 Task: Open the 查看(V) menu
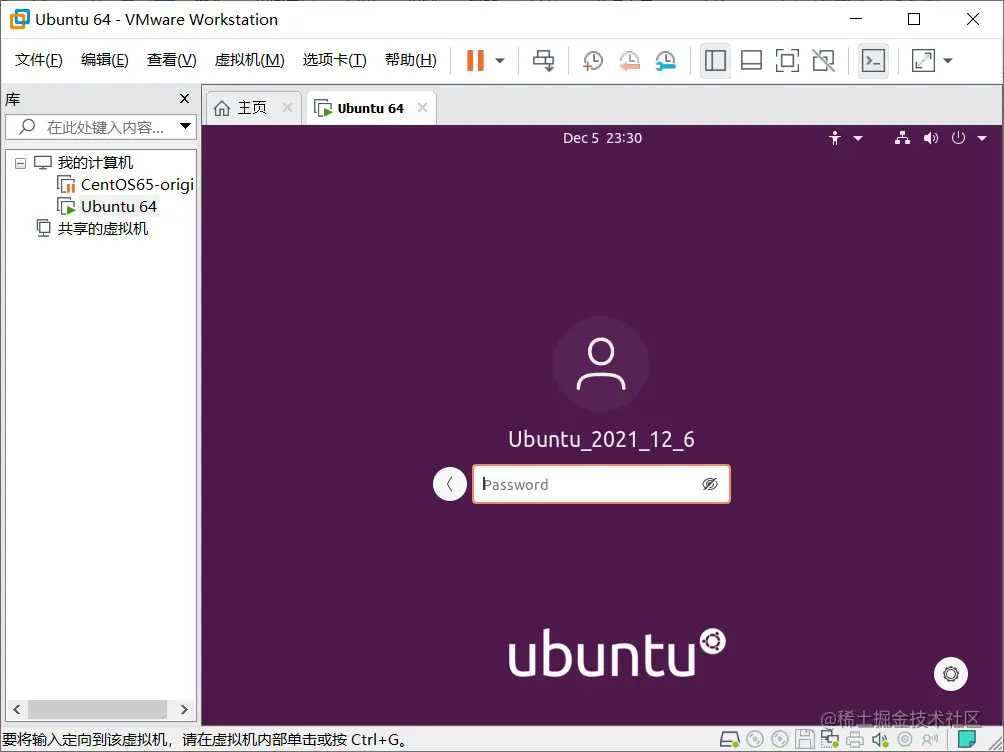171,60
